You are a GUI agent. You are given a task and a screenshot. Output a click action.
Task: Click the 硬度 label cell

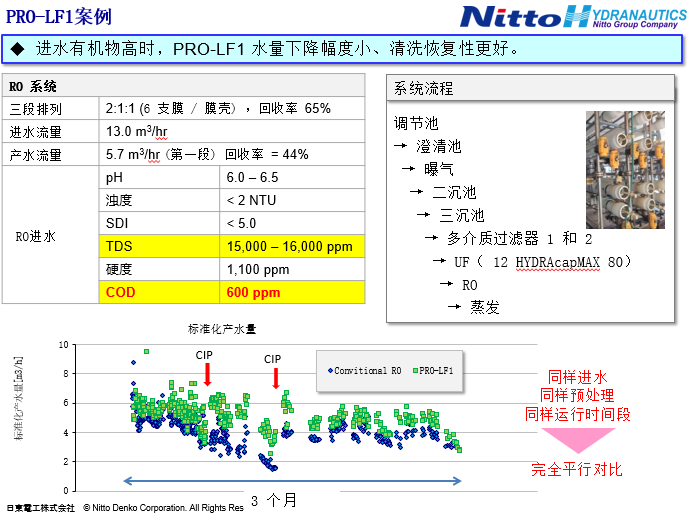(x=159, y=269)
